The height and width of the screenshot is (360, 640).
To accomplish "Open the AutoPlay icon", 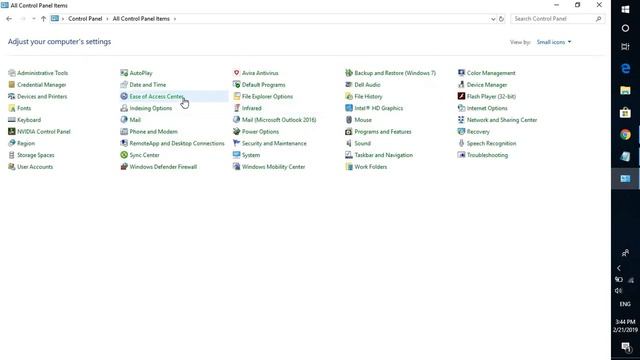I will pos(124,73).
